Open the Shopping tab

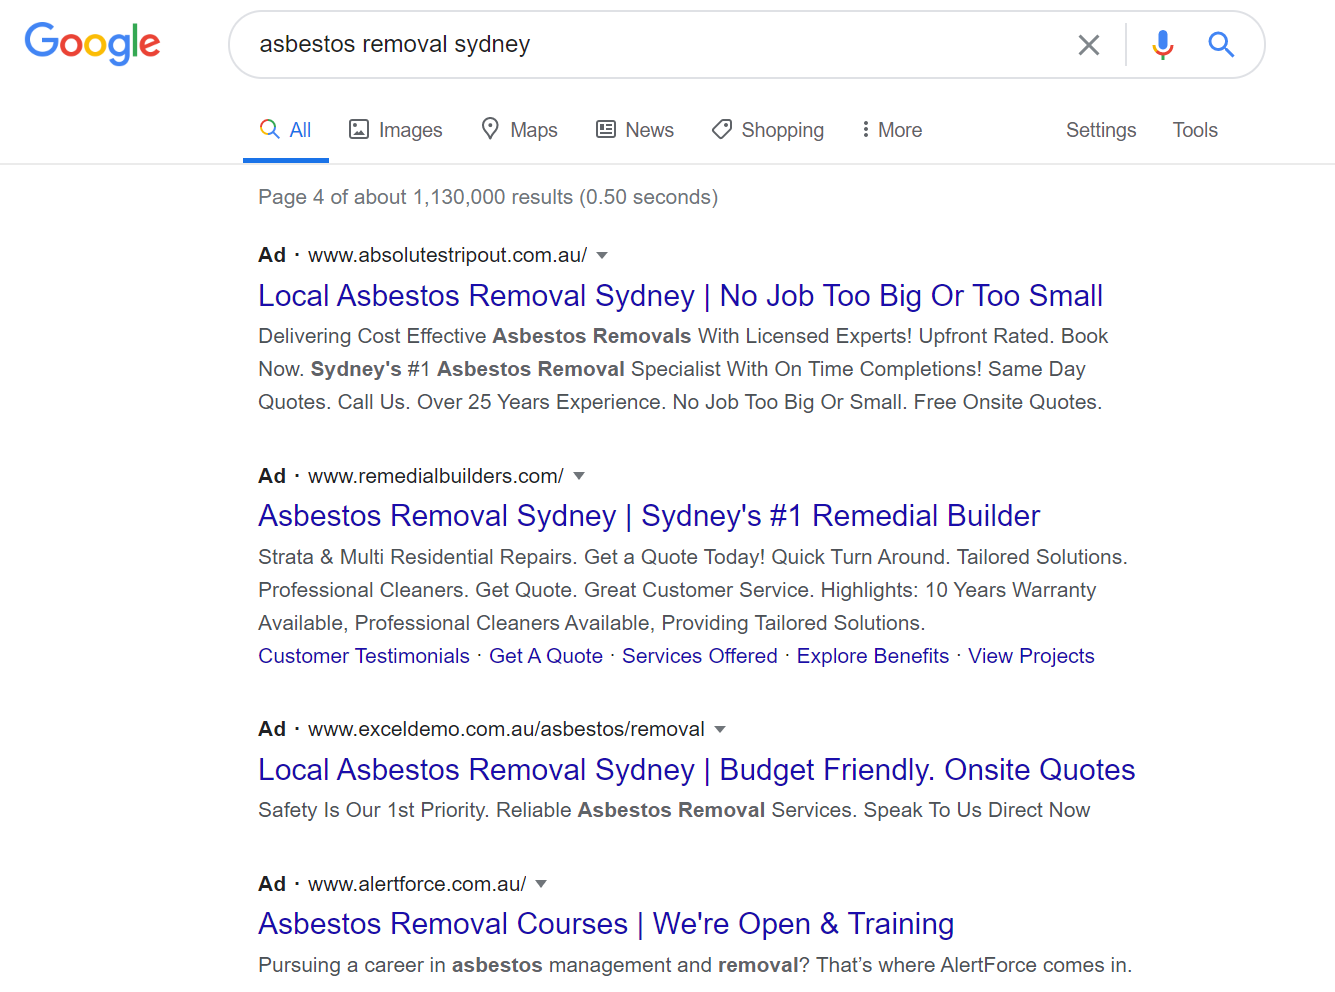768,130
